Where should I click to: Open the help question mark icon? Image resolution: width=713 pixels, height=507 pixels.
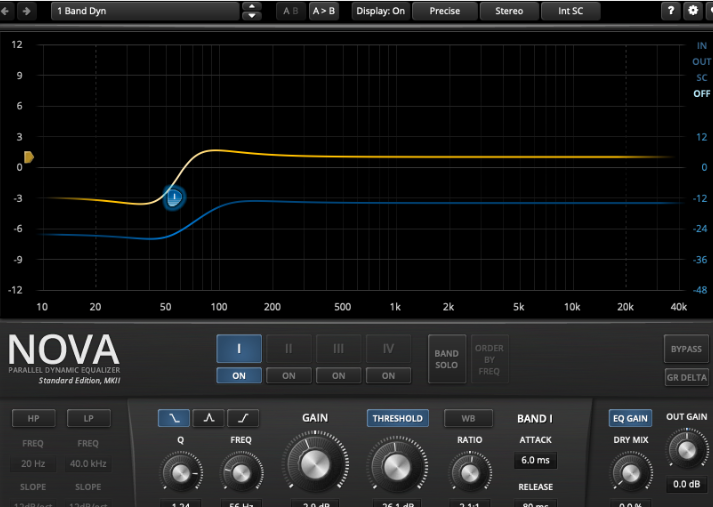(x=671, y=11)
